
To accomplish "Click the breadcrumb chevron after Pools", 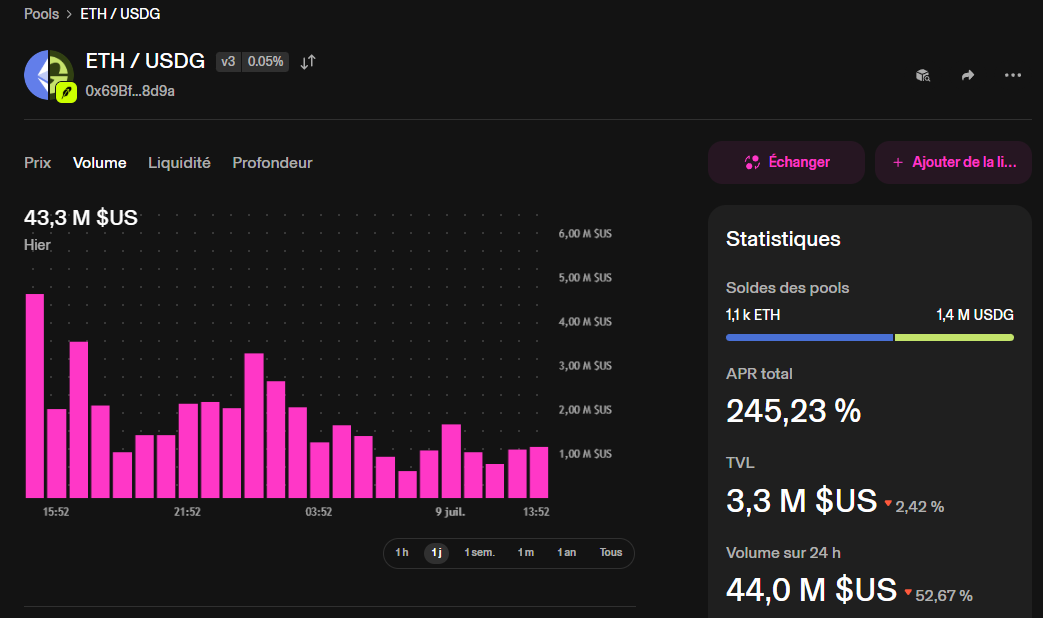I will tap(69, 14).
